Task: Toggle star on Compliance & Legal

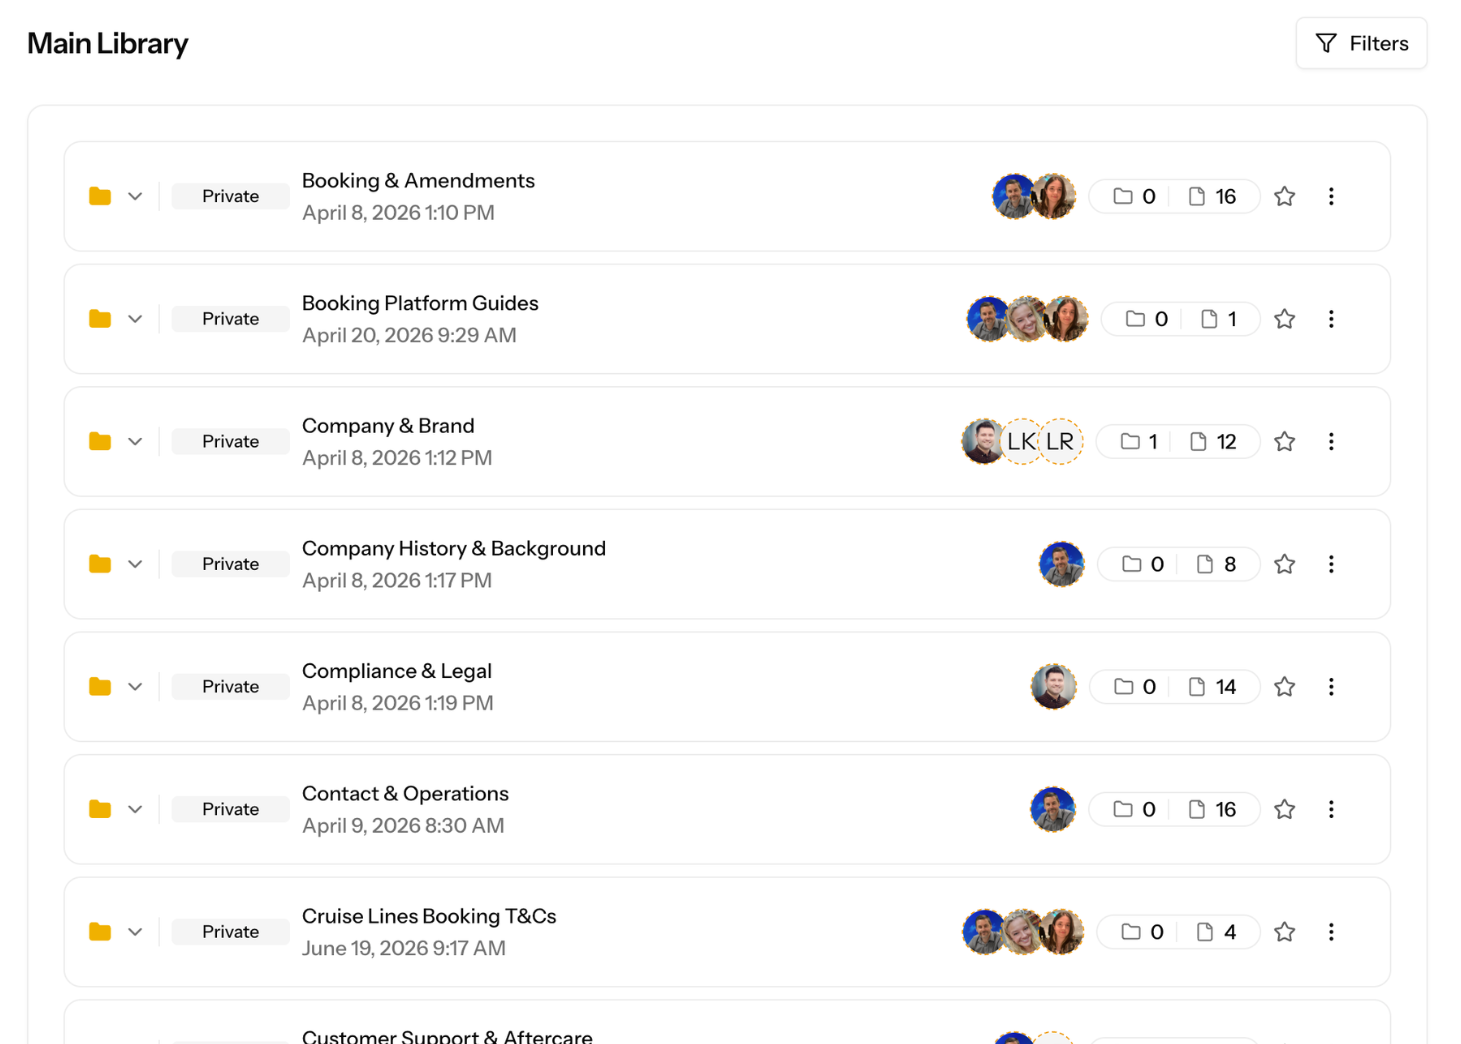Action: tap(1285, 686)
